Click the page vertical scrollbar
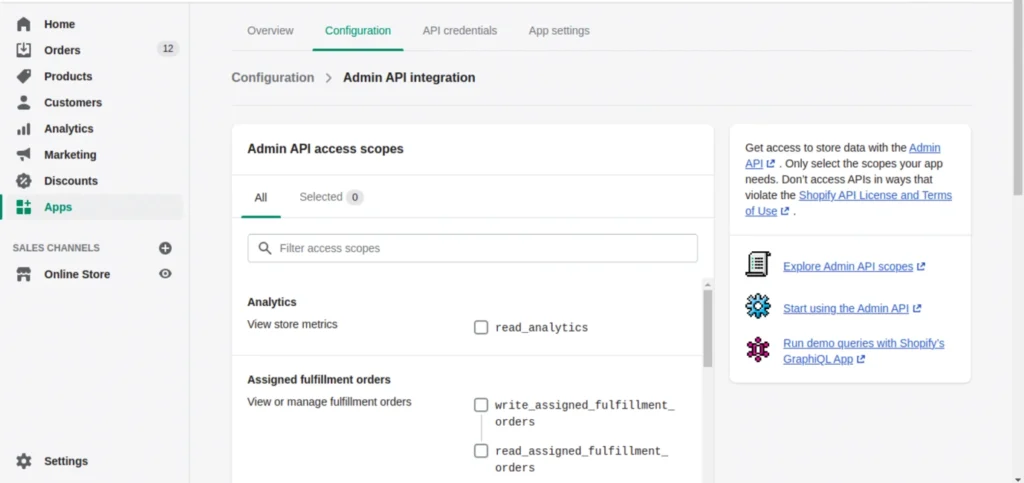1024x483 pixels. 1018,99
